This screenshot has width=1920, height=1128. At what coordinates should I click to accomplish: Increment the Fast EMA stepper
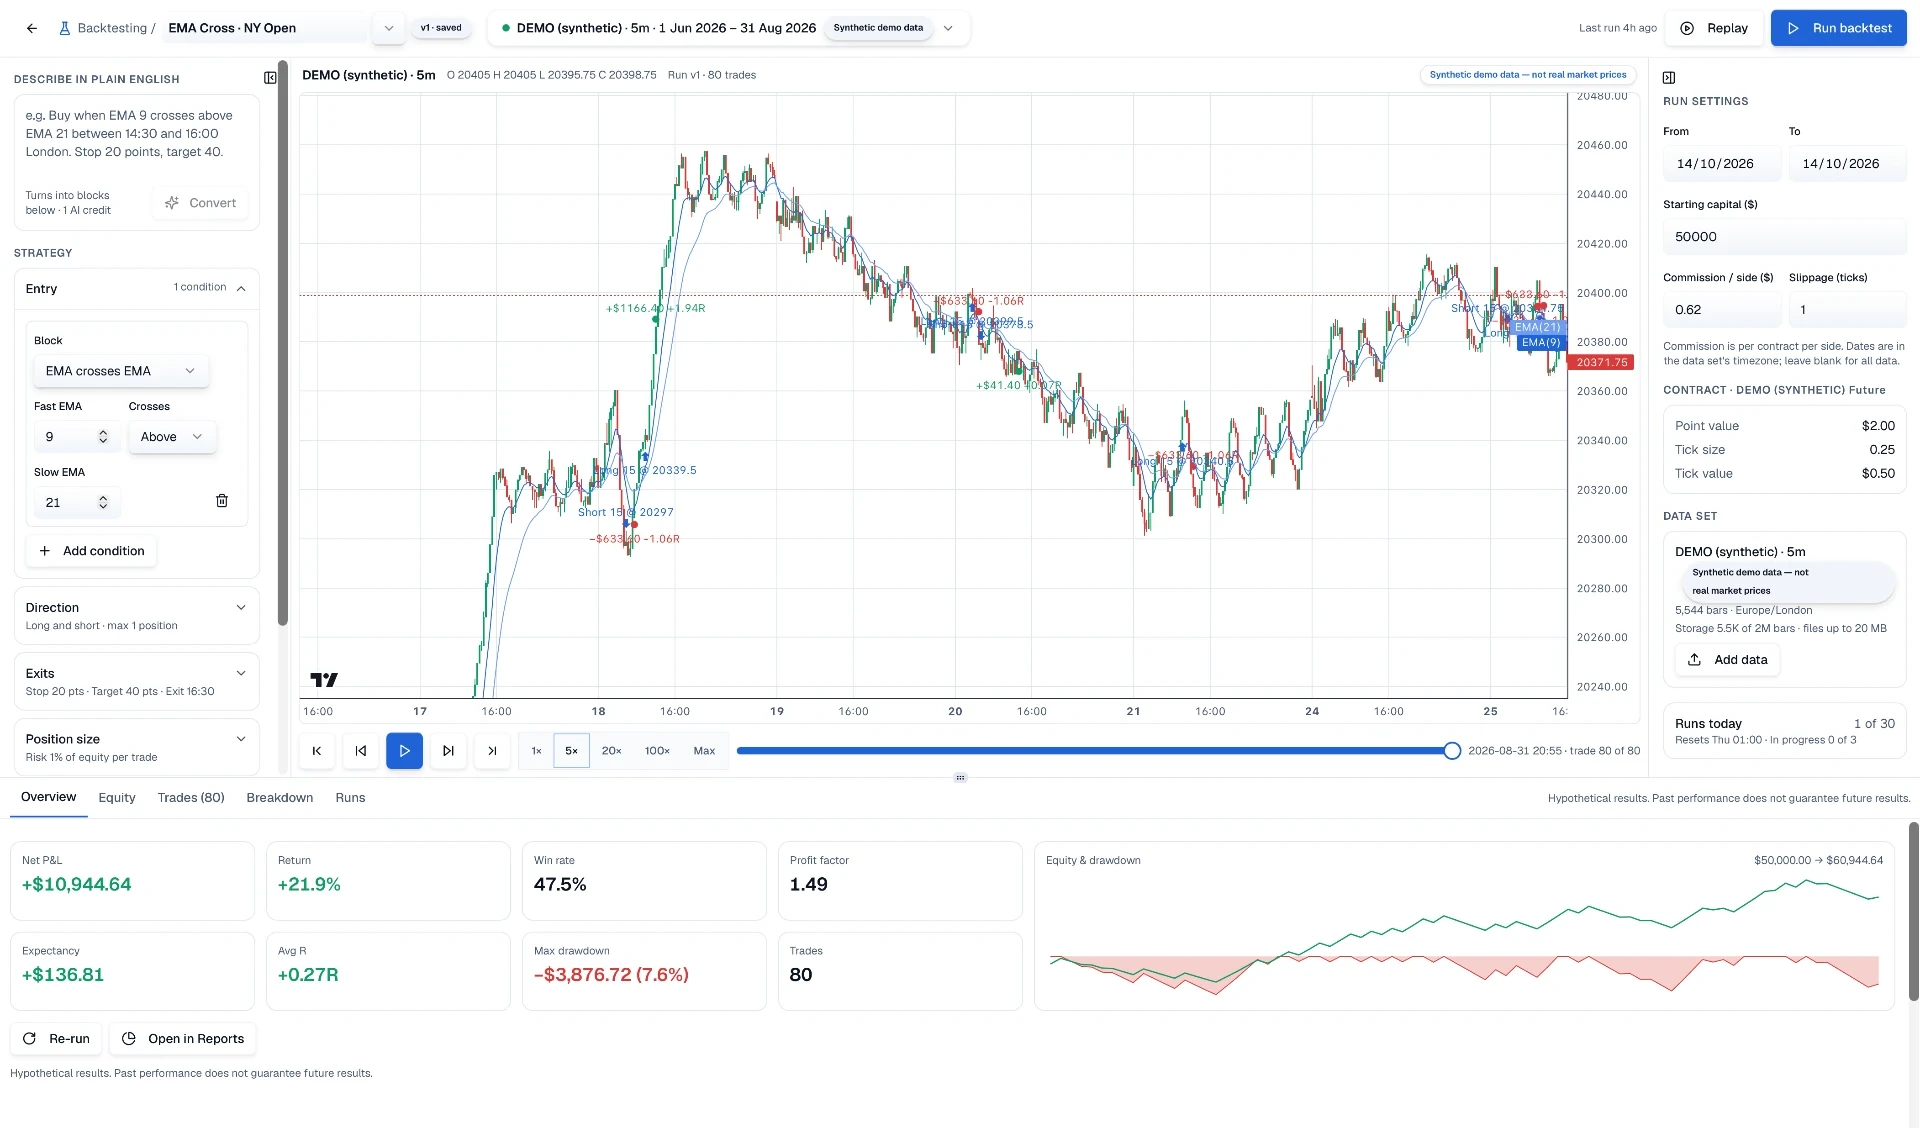click(x=103, y=433)
